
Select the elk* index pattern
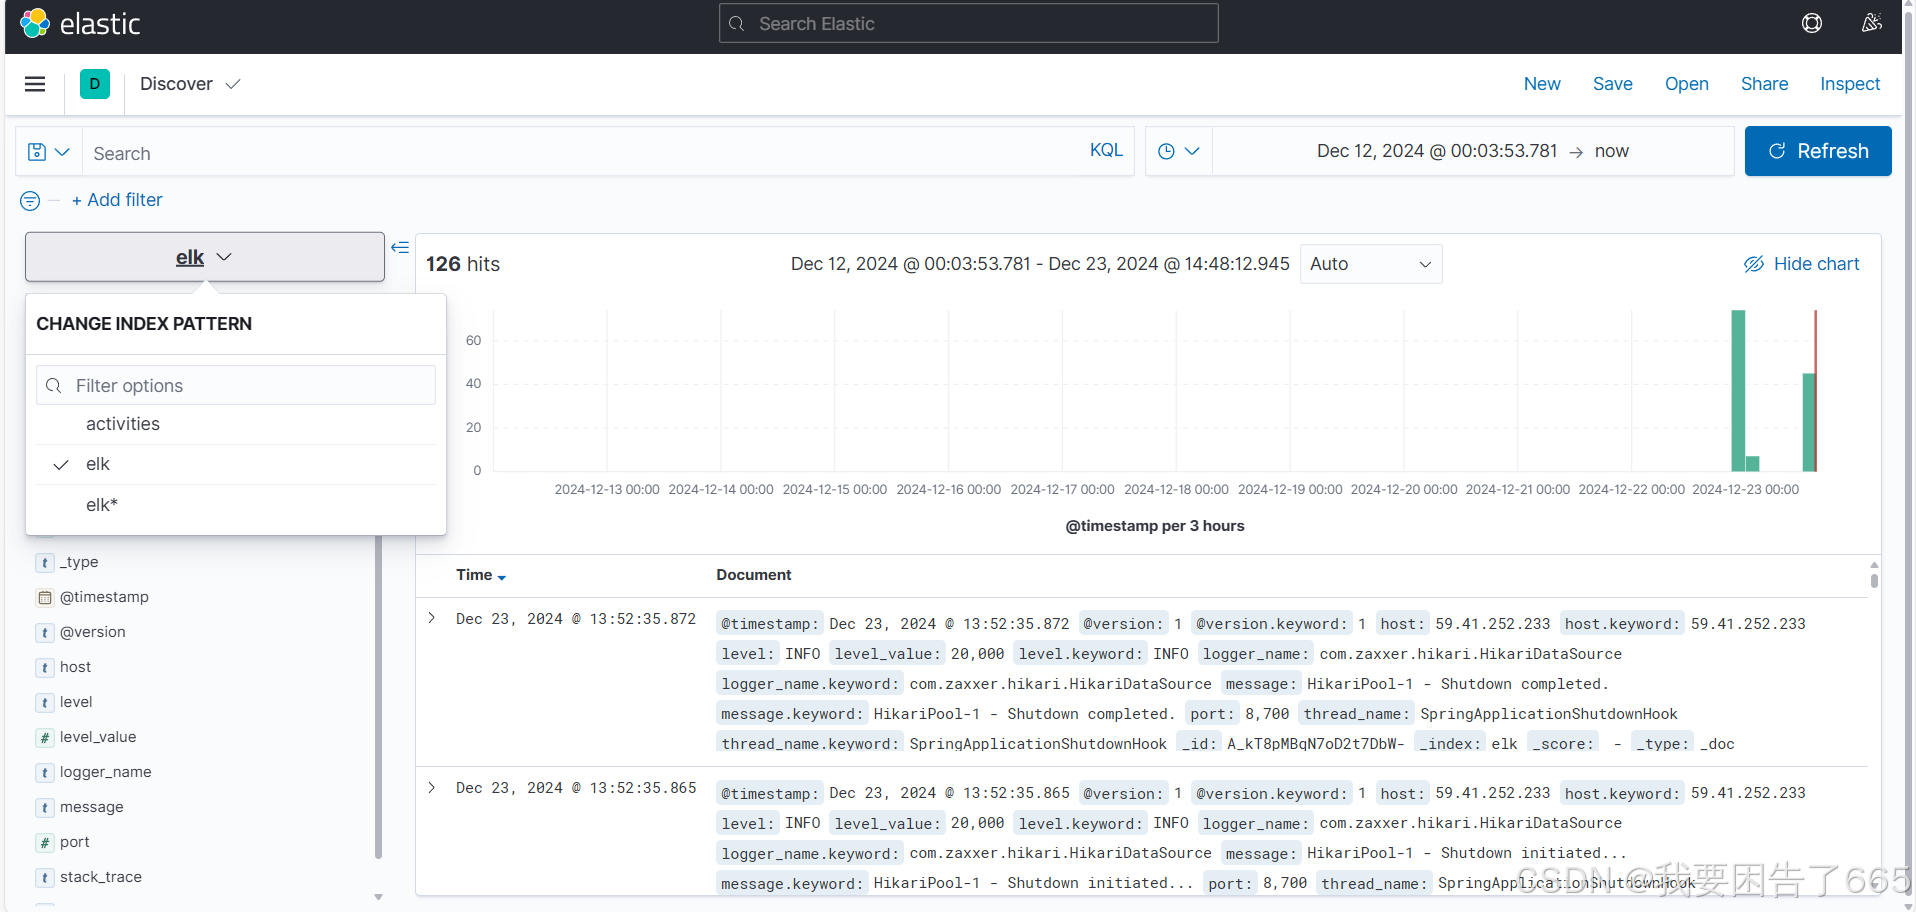click(x=101, y=504)
